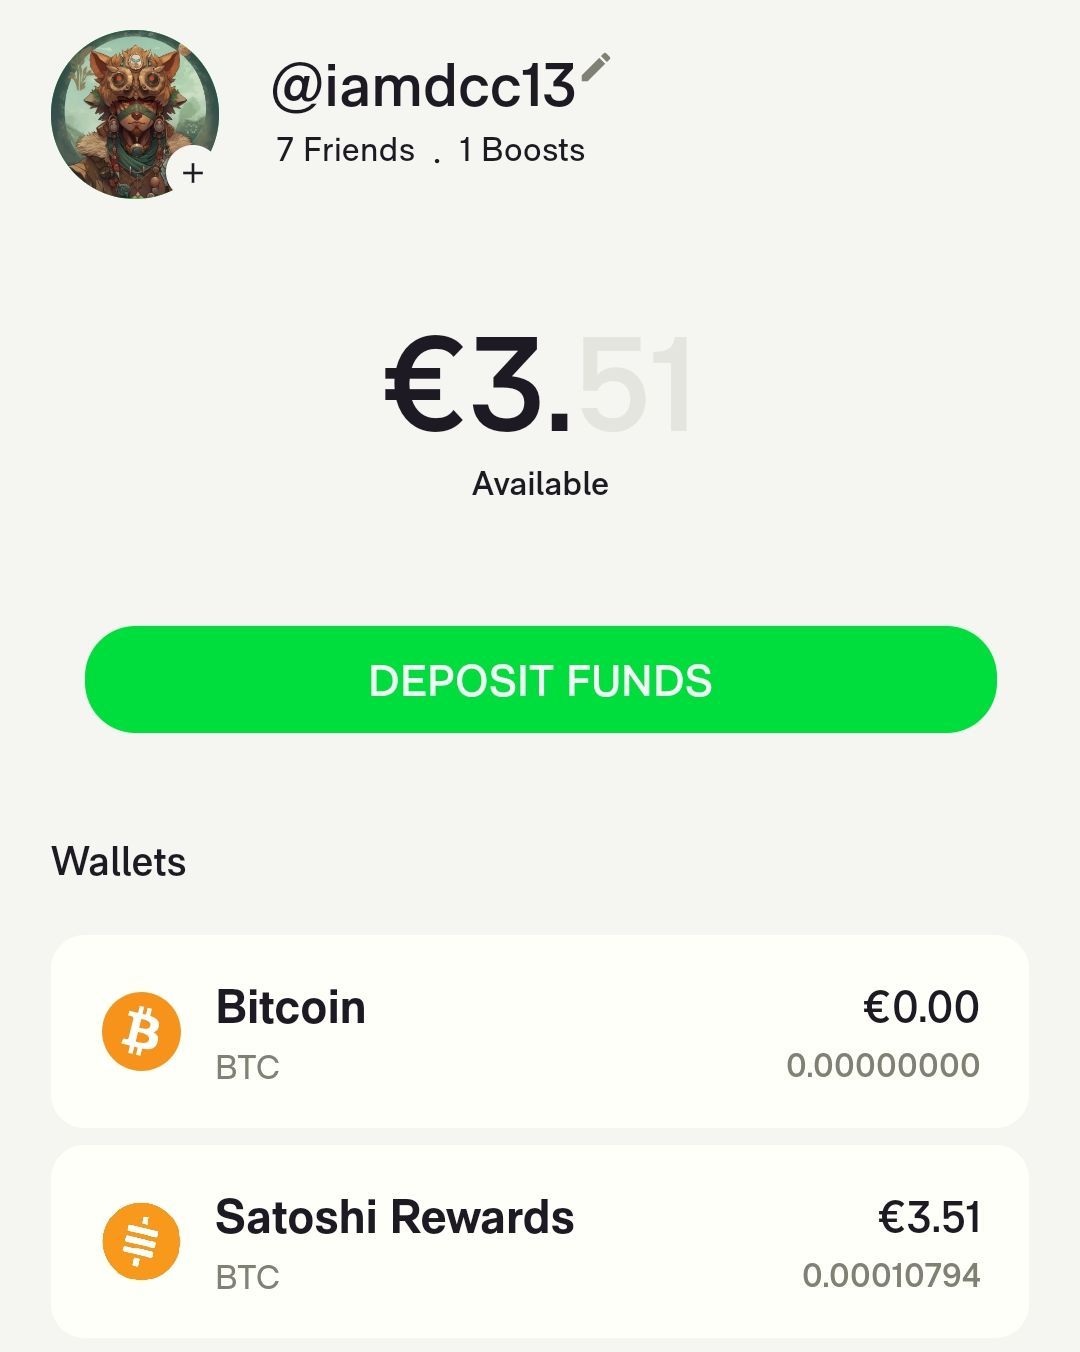Click the BTC ticker under Bitcoin

247,1068
